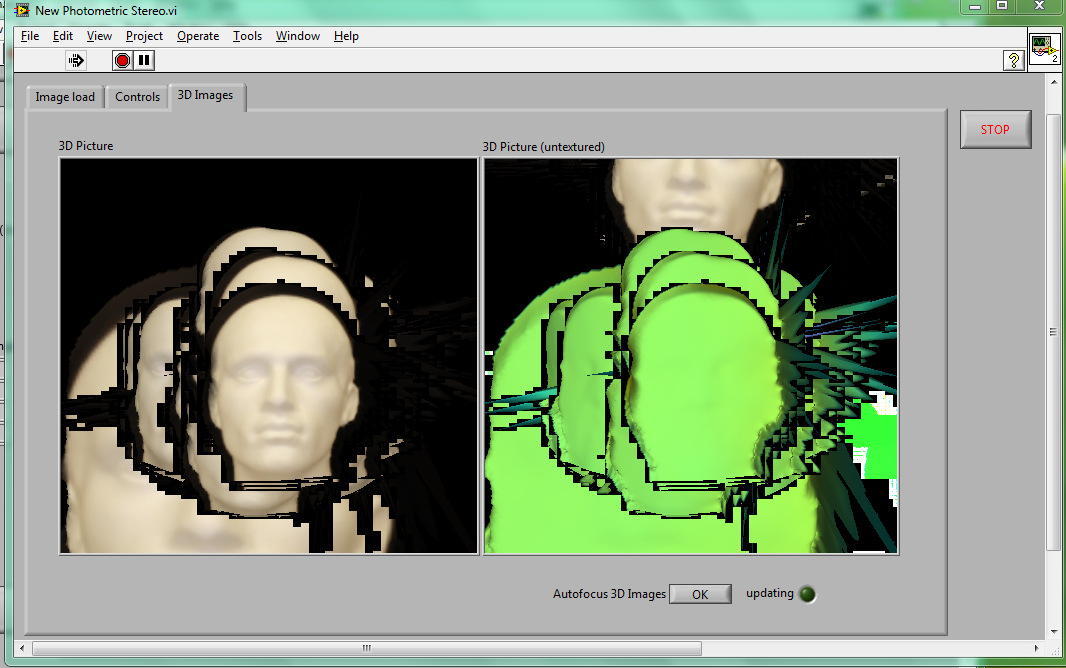
Task: Abort execution with the red stop icon
Action: click(122, 60)
